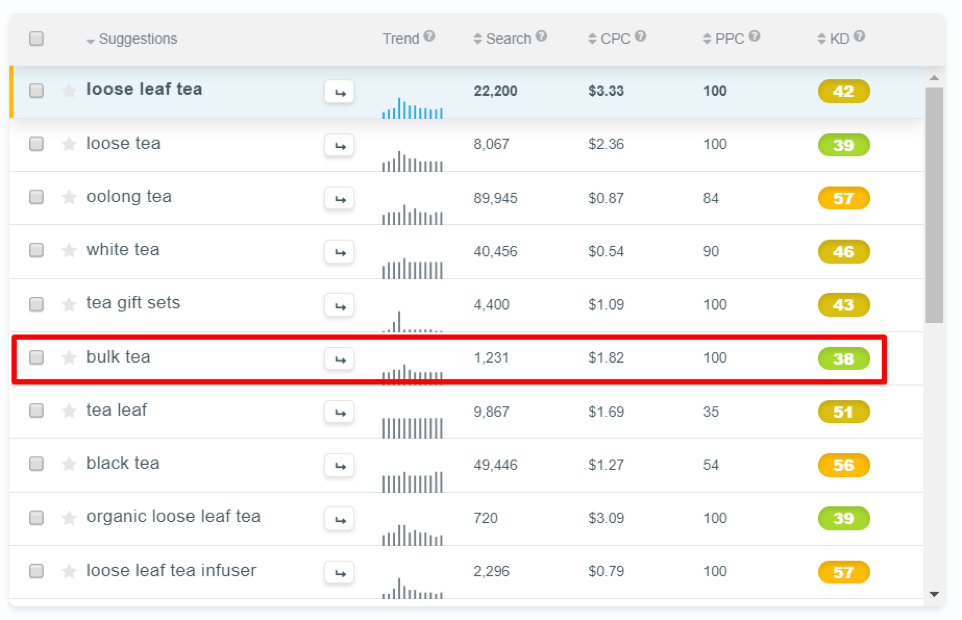This screenshot has height=620, width=962.
Task: Sort table by PPC column
Action: coord(723,39)
